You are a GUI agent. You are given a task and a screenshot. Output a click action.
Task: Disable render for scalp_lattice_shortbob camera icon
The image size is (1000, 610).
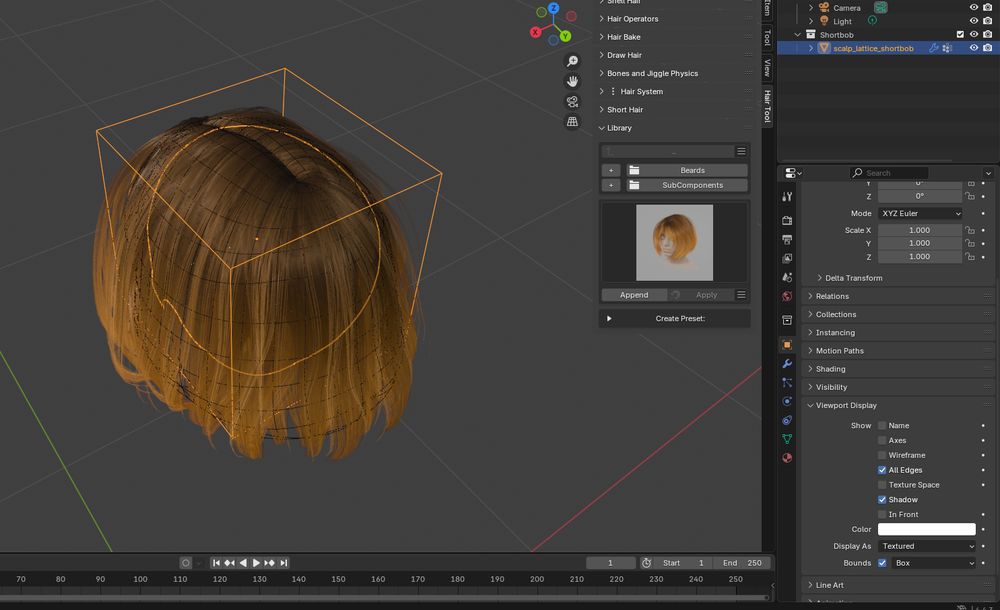click(987, 48)
